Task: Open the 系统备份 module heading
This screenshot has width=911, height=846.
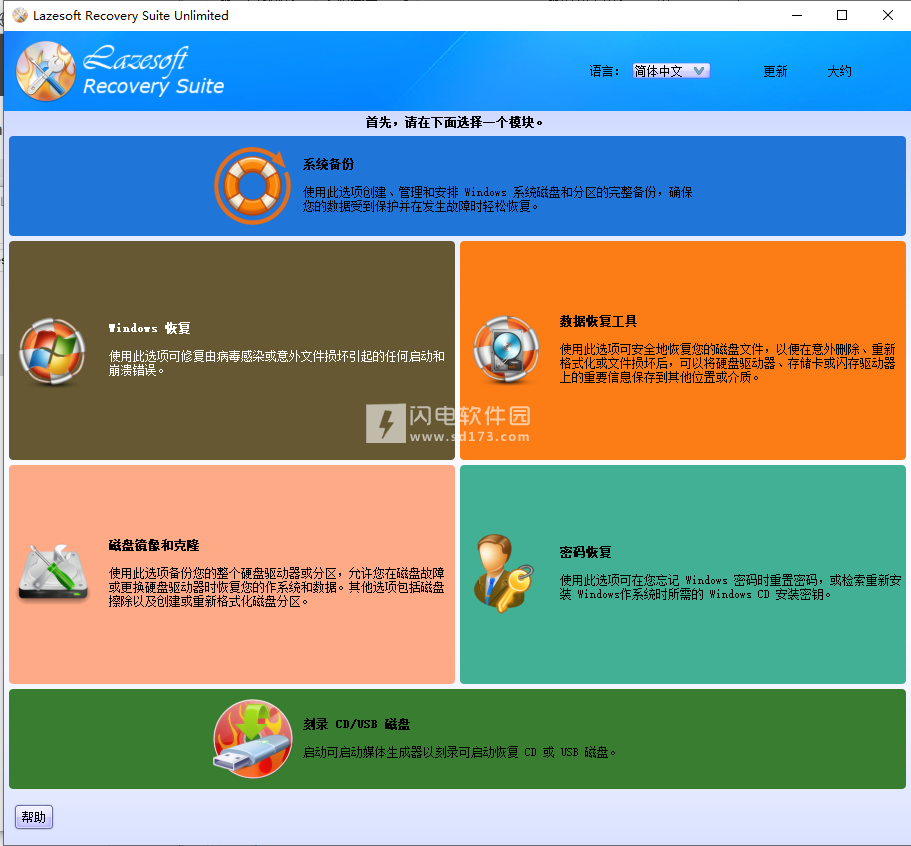Action: pyautogui.click(x=328, y=164)
